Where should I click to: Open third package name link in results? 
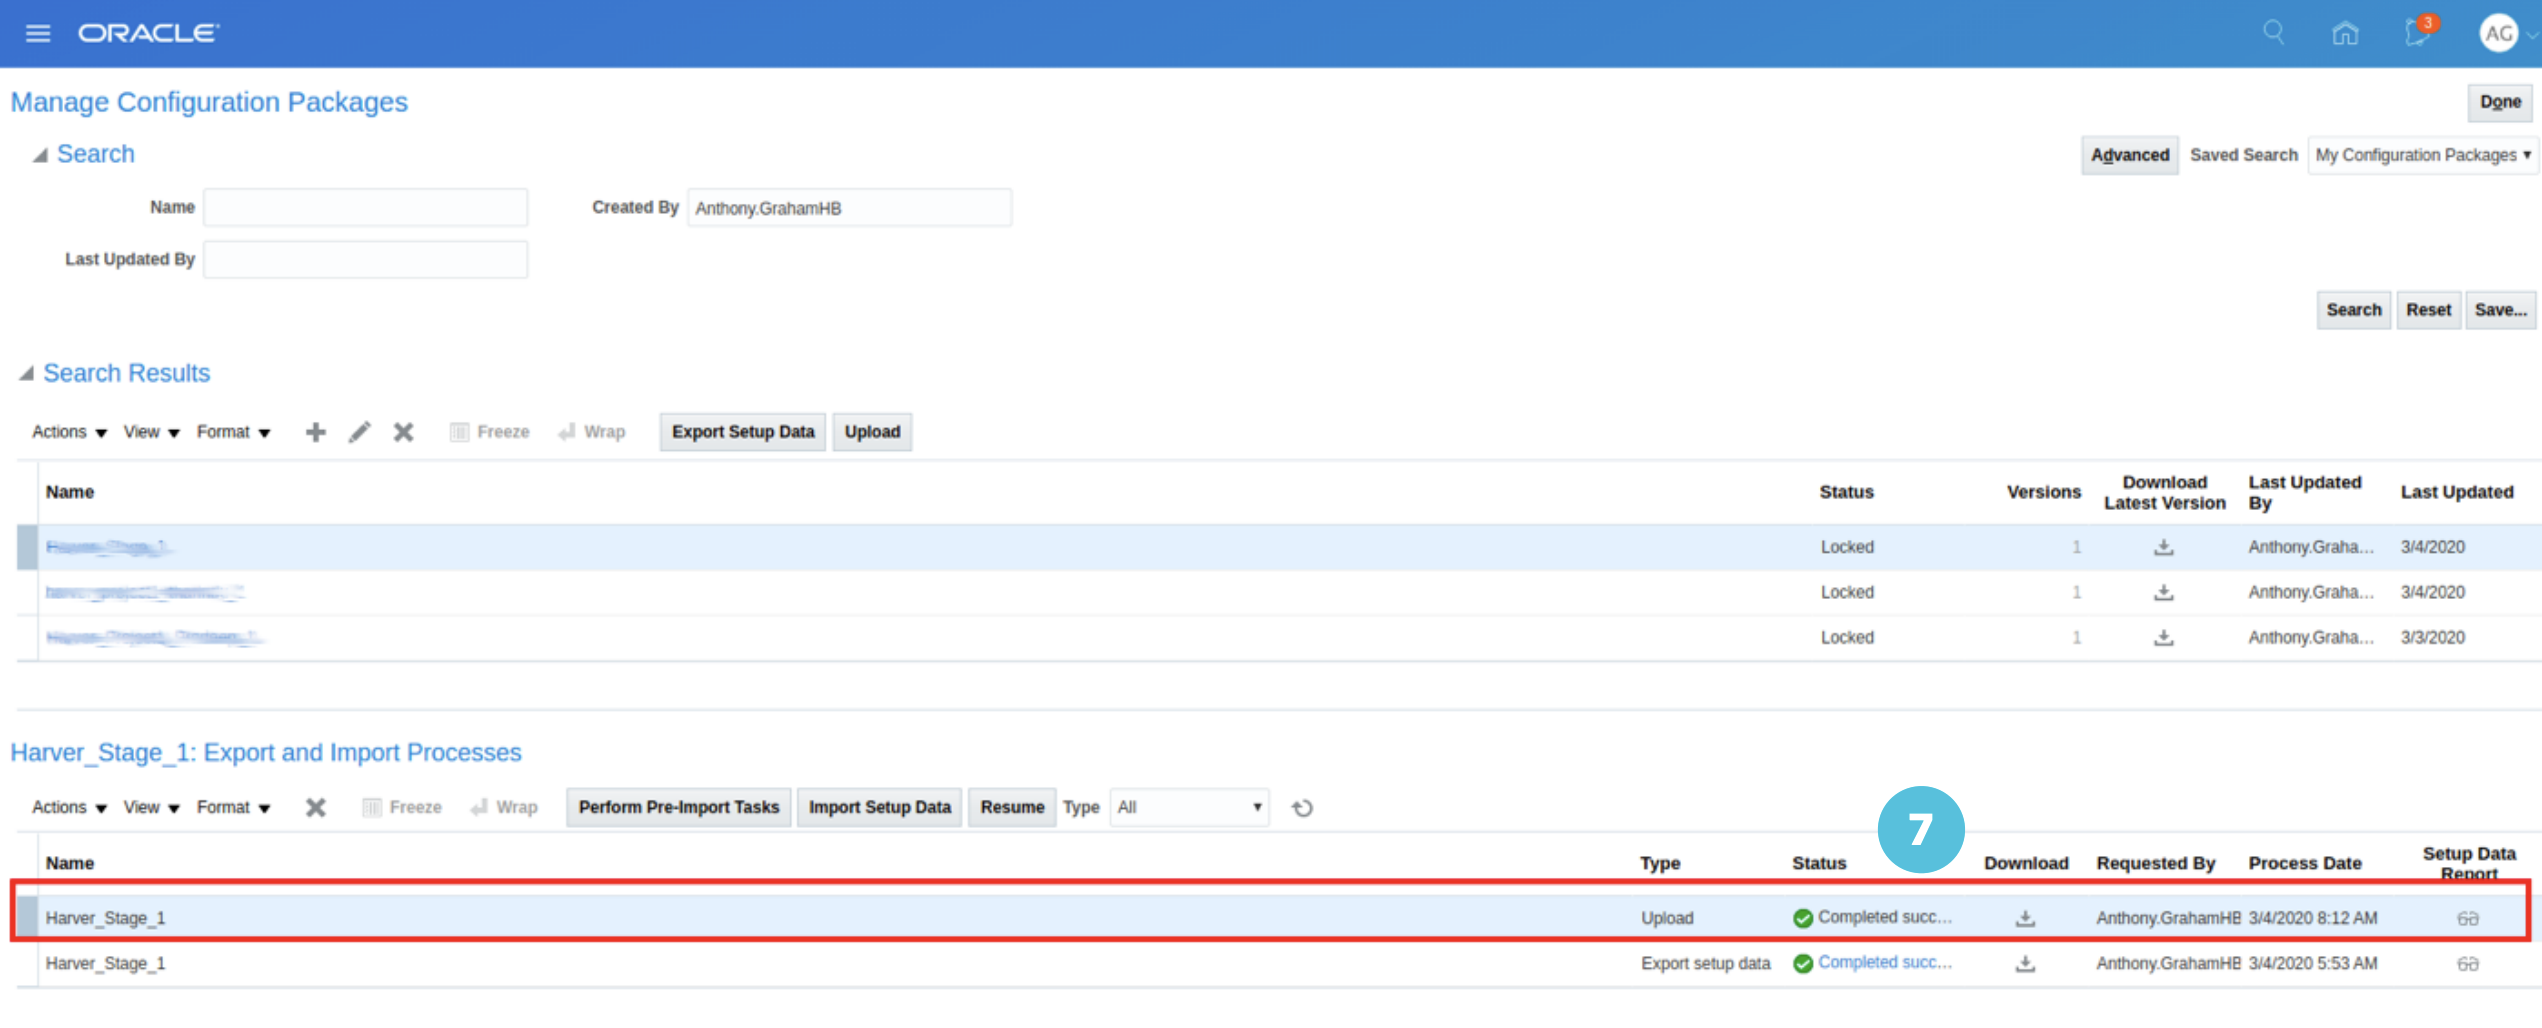154,637
